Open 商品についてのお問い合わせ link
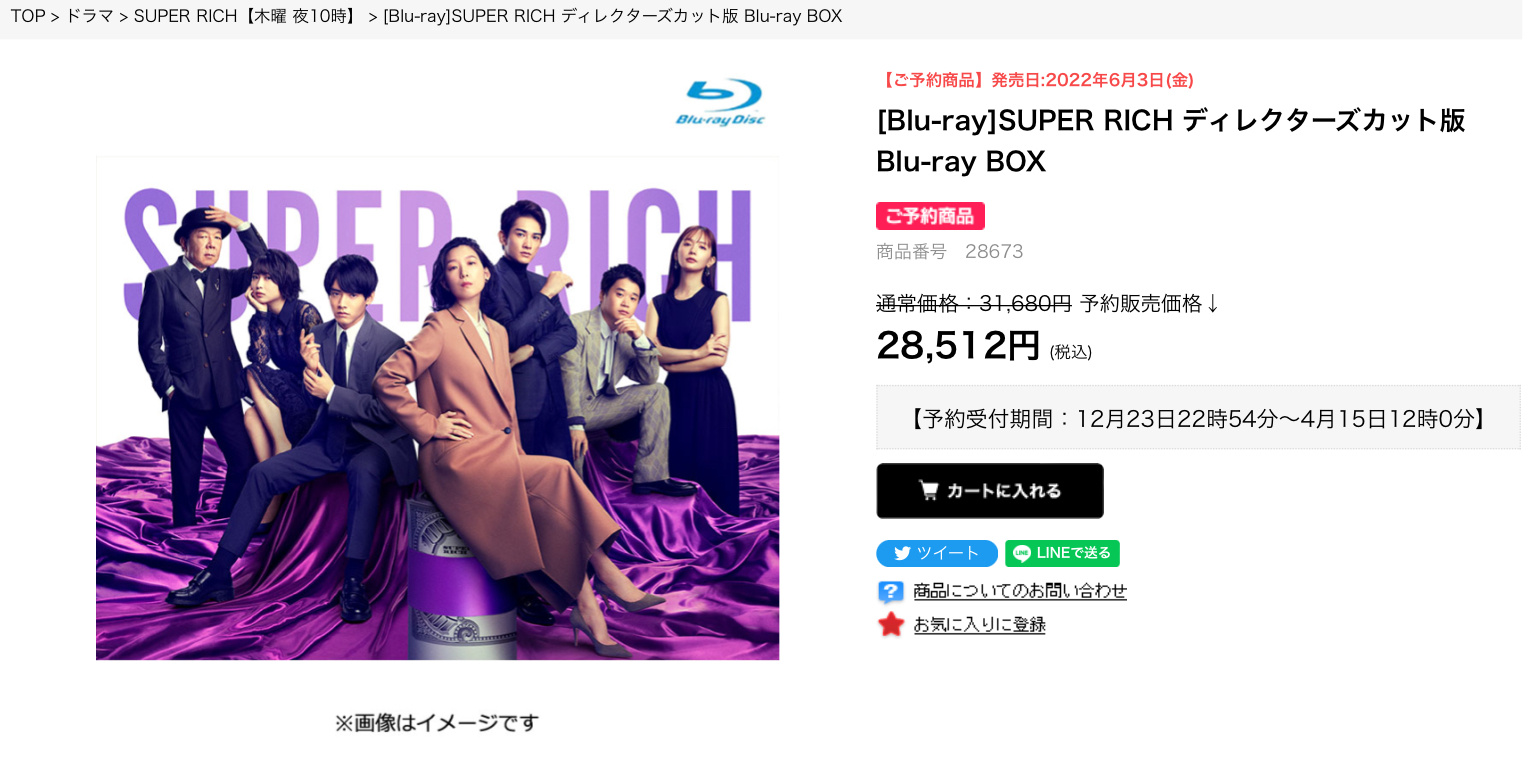This screenshot has height=768, width=1536. (1020, 591)
